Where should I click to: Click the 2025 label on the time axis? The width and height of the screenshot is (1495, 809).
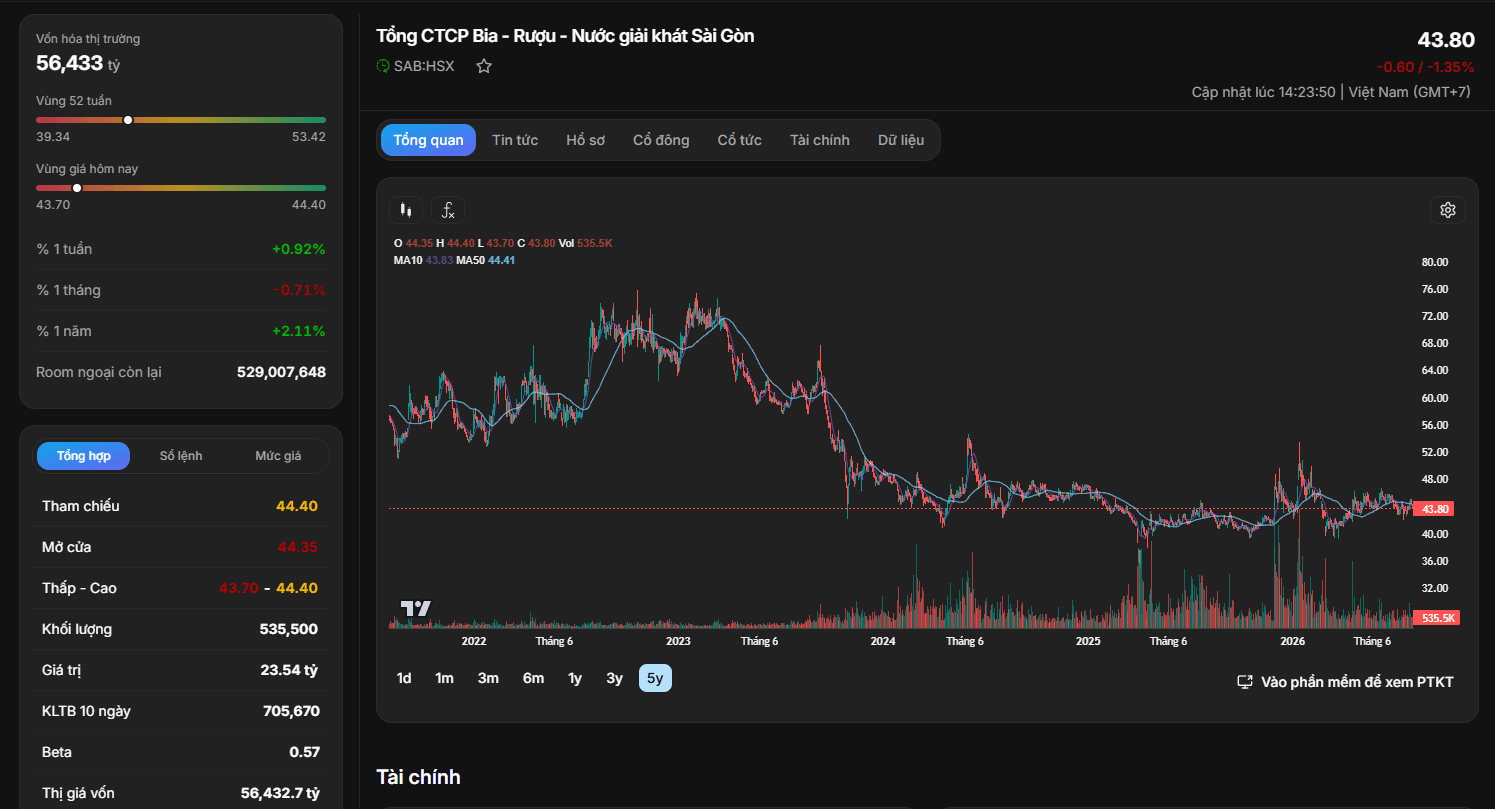(1088, 641)
